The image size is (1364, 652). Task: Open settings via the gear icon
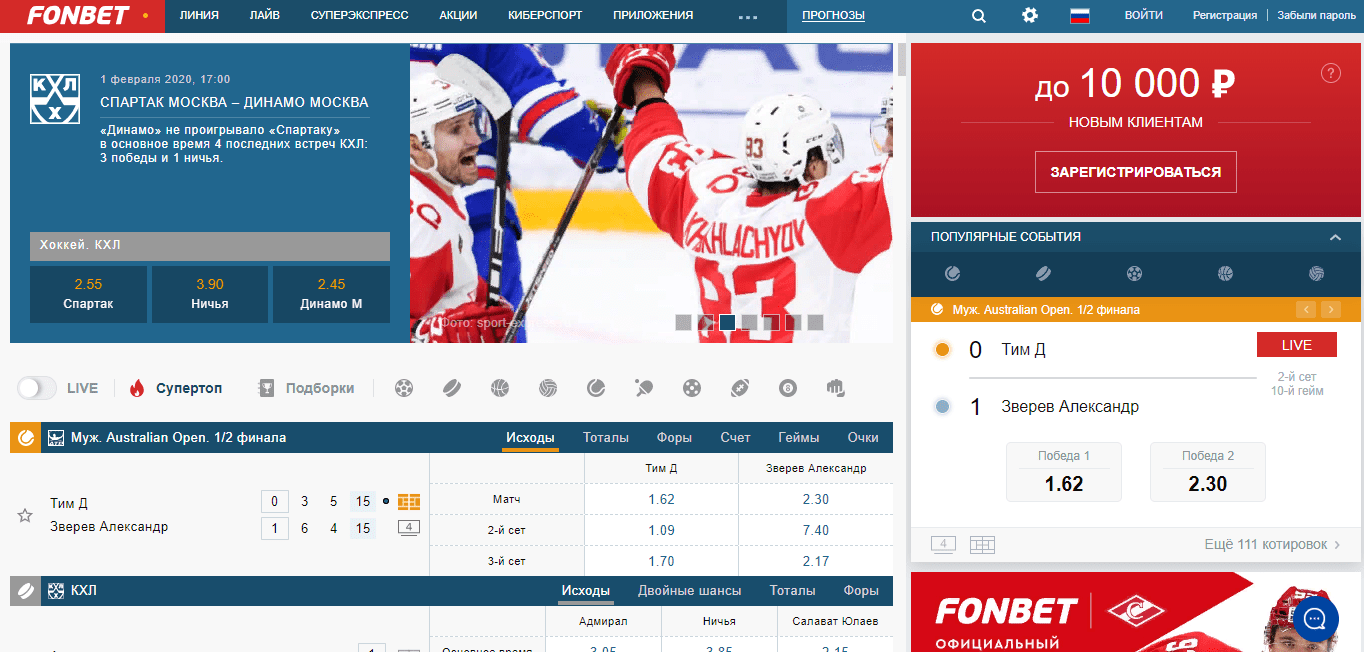pos(1030,16)
